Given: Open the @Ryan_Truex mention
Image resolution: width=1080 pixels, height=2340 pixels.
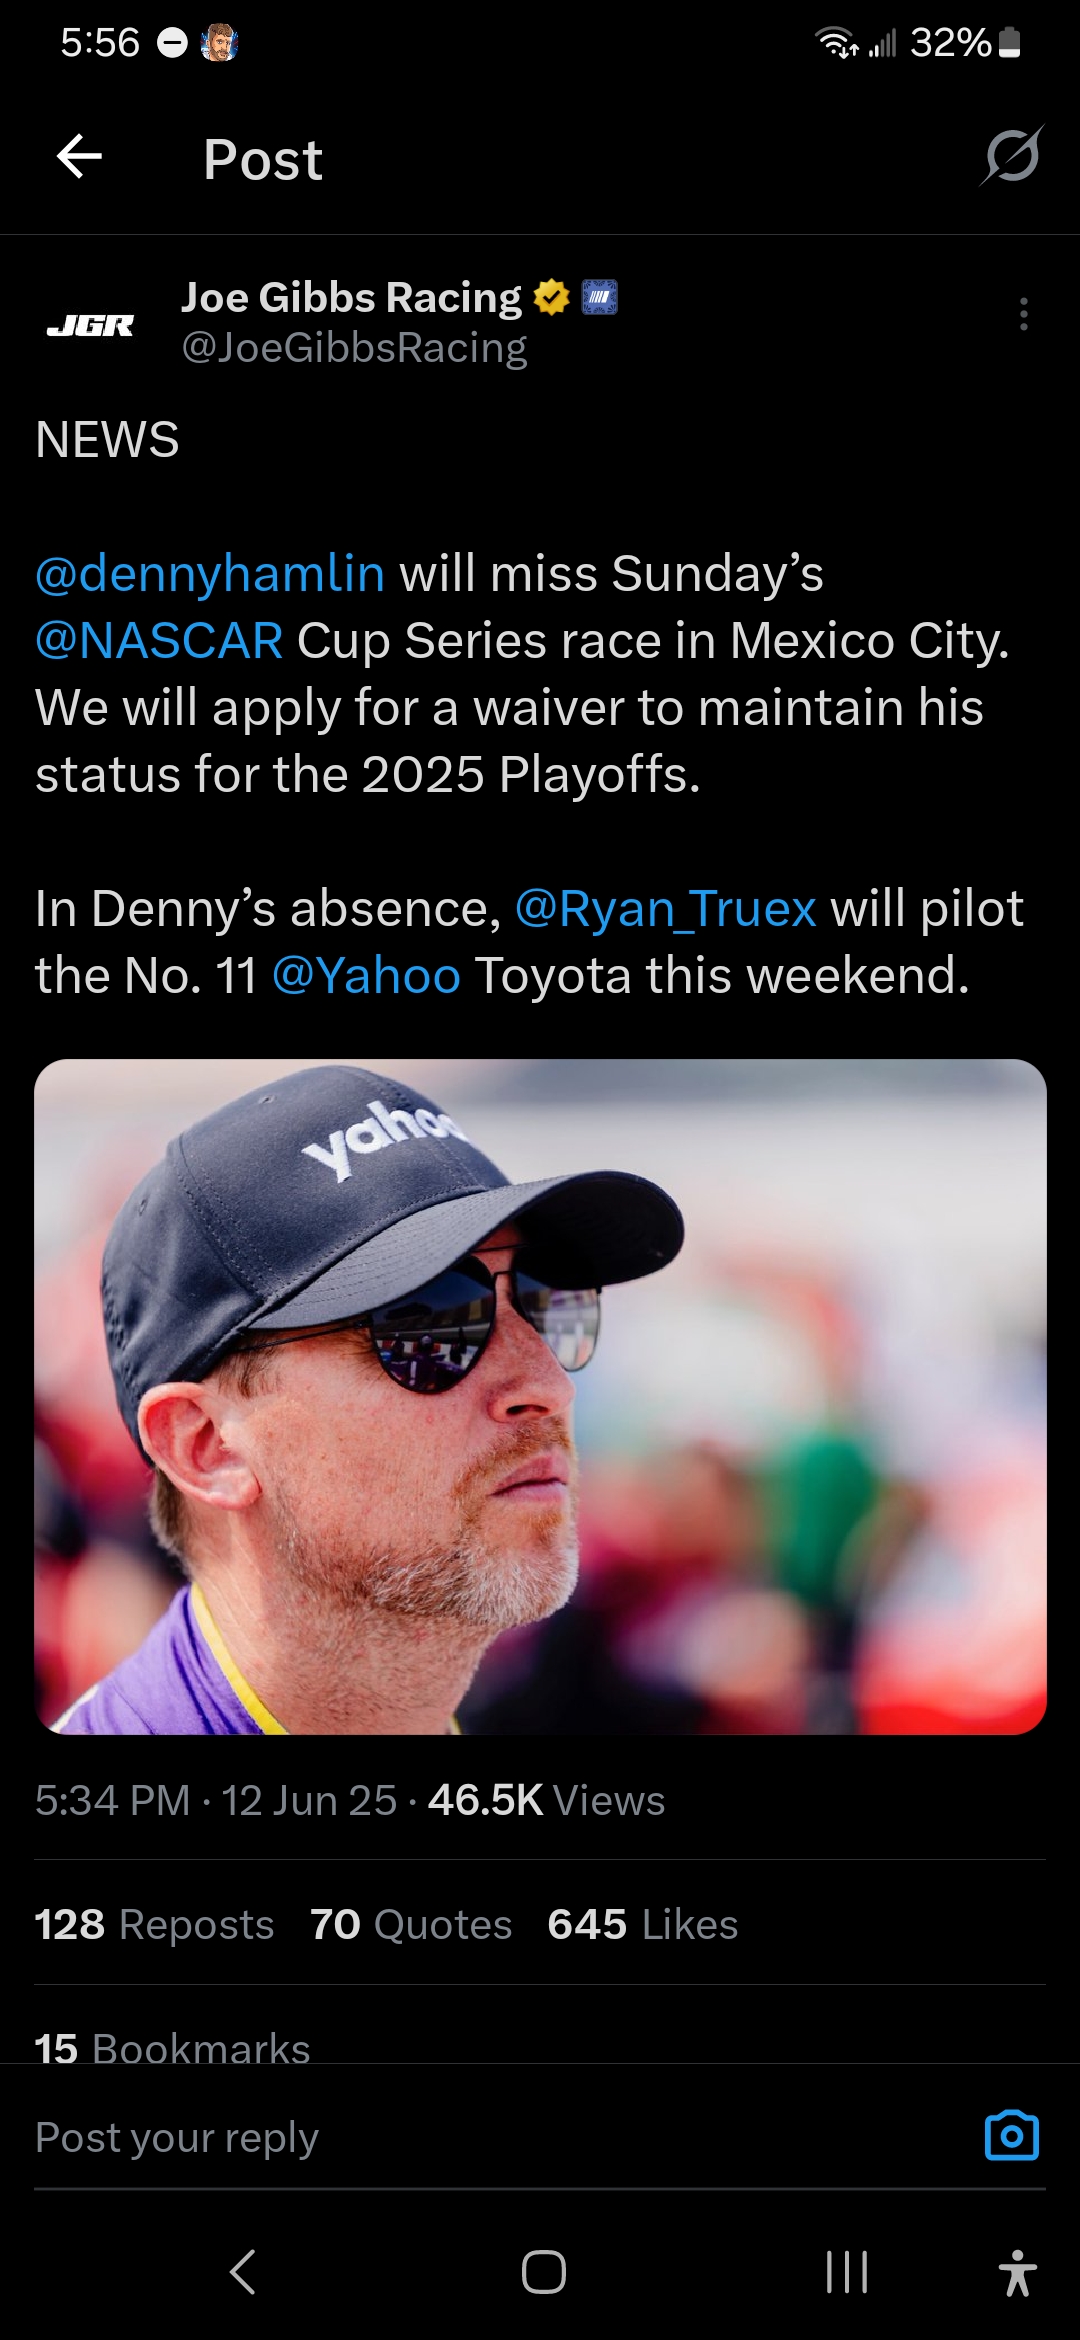Looking at the screenshot, I should [x=665, y=909].
